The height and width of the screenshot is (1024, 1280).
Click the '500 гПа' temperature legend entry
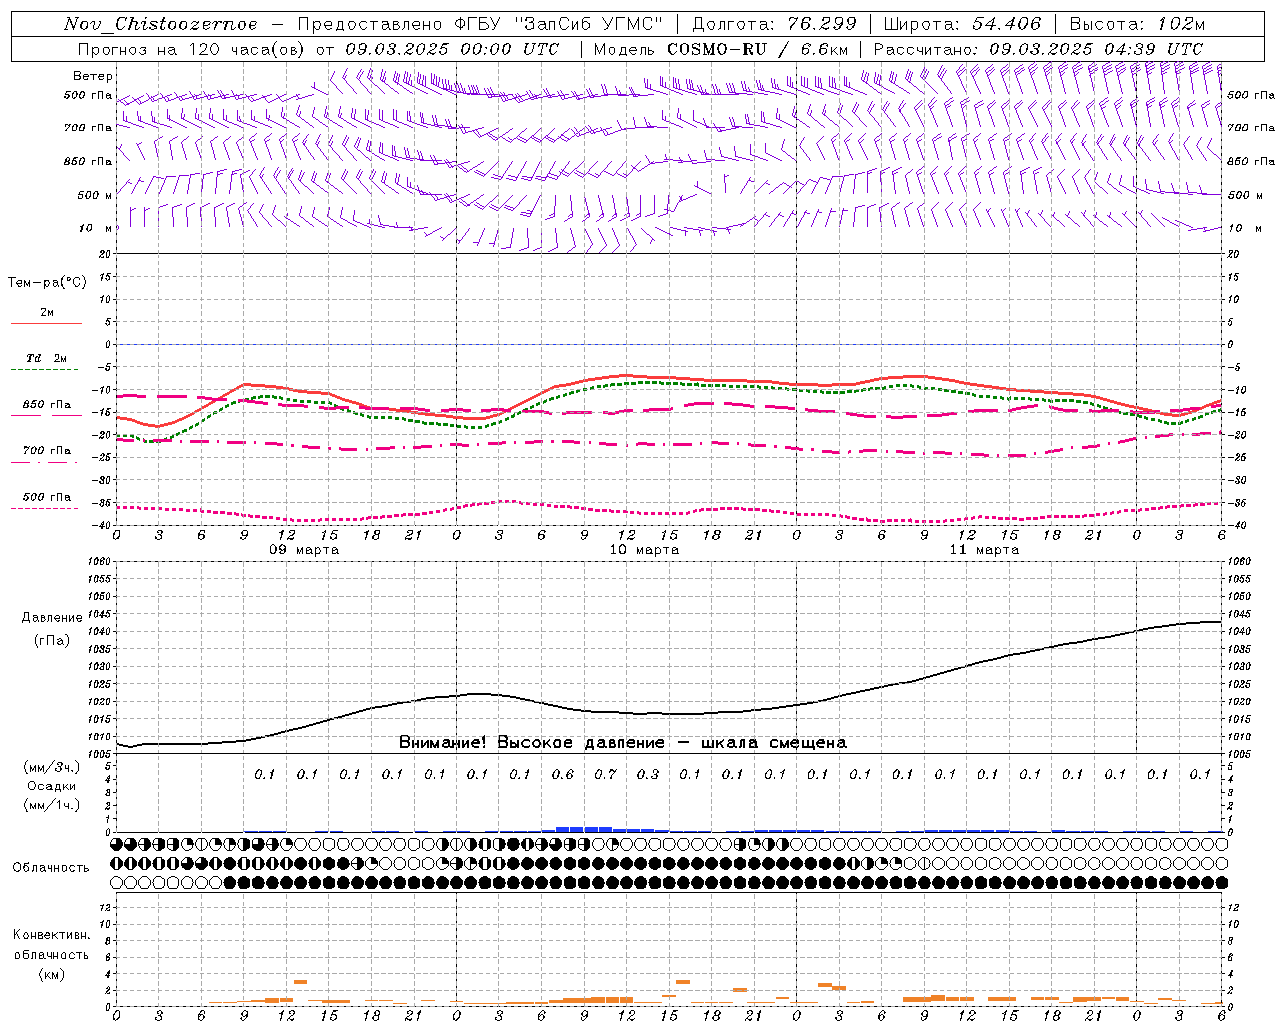(47, 497)
